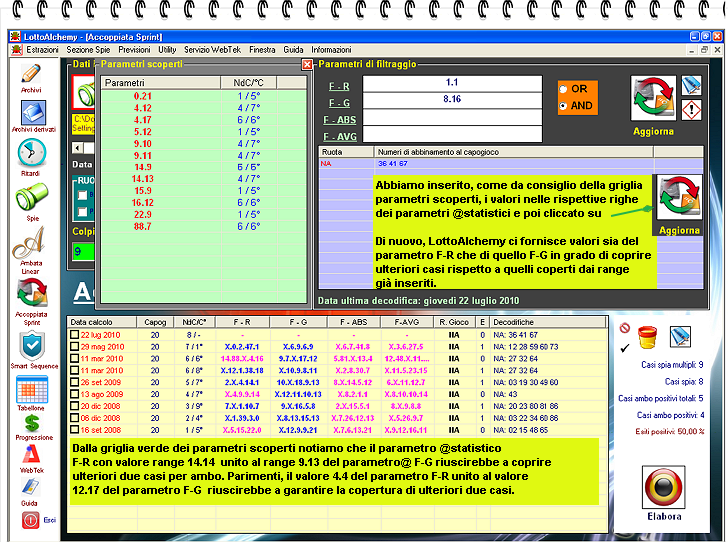
Task: Open Progressione dollar icon
Action: (32, 424)
